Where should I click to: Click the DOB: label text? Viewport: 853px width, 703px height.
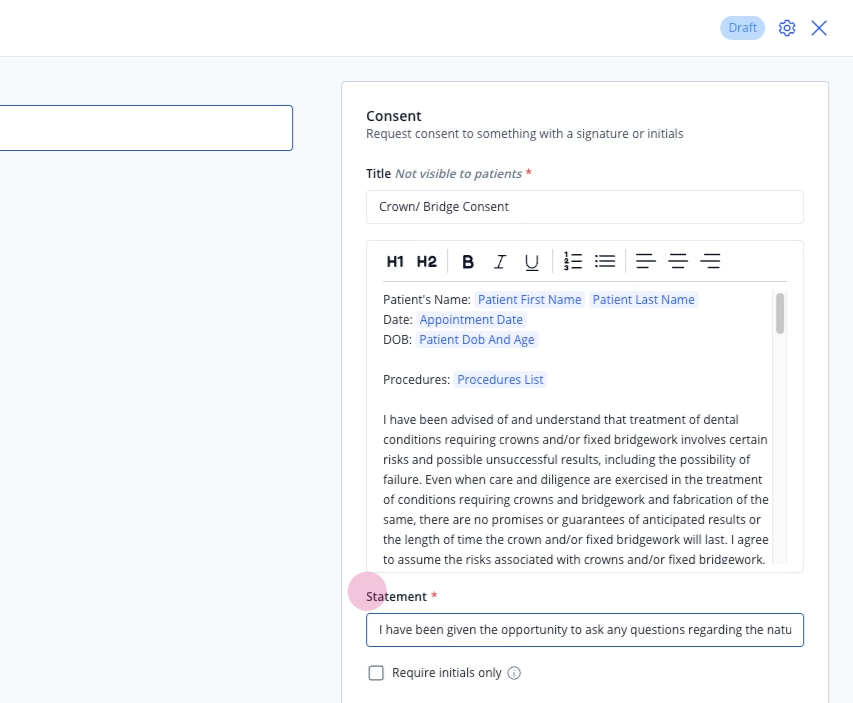[397, 340]
